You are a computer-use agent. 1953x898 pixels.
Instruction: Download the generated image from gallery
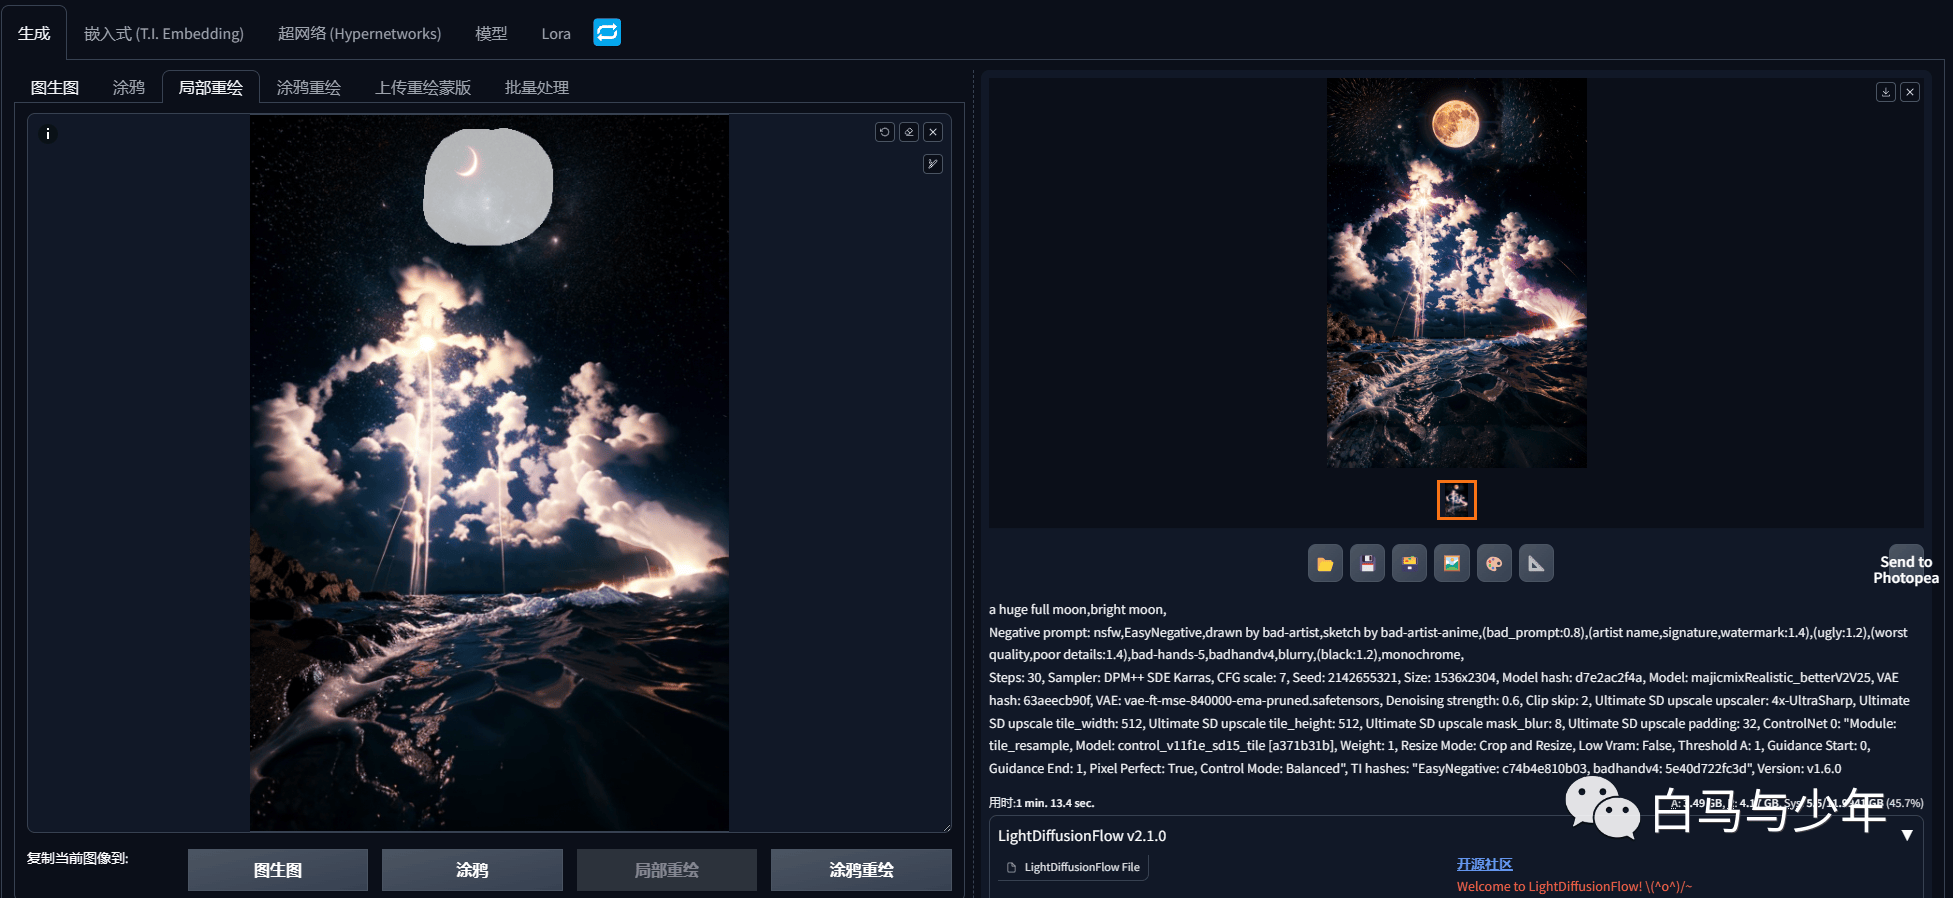pos(1886,92)
